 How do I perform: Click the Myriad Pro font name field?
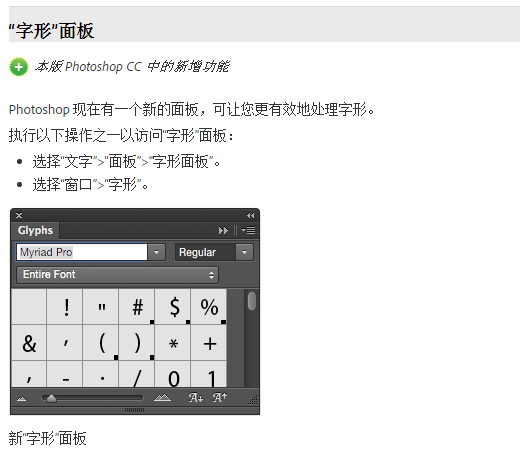tap(82, 252)
